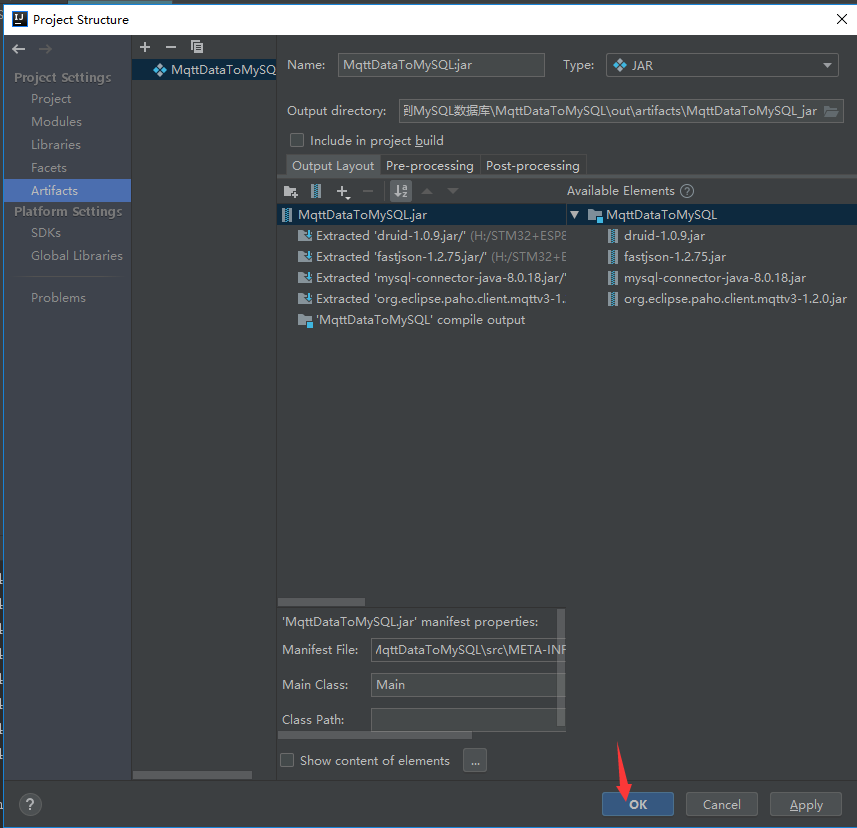Image resolution: width=857 pixels, height=828 pixels.
Task: Toggle sort elements by names and types
Action: pos(401,191)
